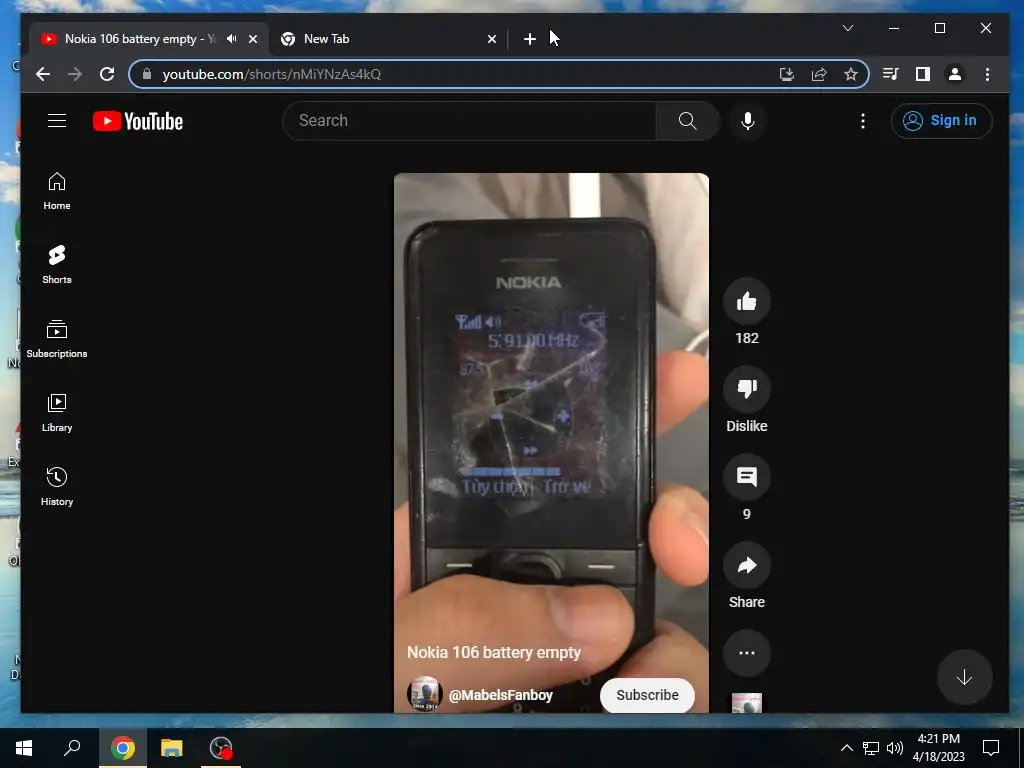Bookmark this page with the star icon
This screenshot has height=768, width=1024.
coord(850,74)
